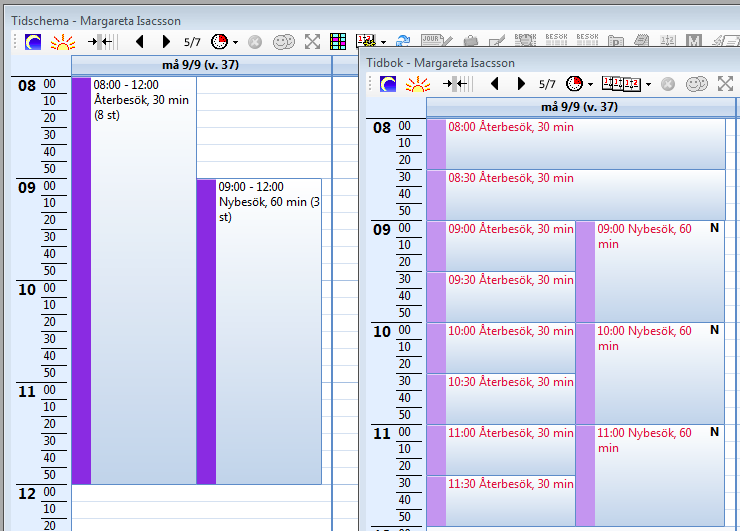Click the moon icon in Tidschema toolbar
This screenshot has width=740, height=531.
(33, 42)
